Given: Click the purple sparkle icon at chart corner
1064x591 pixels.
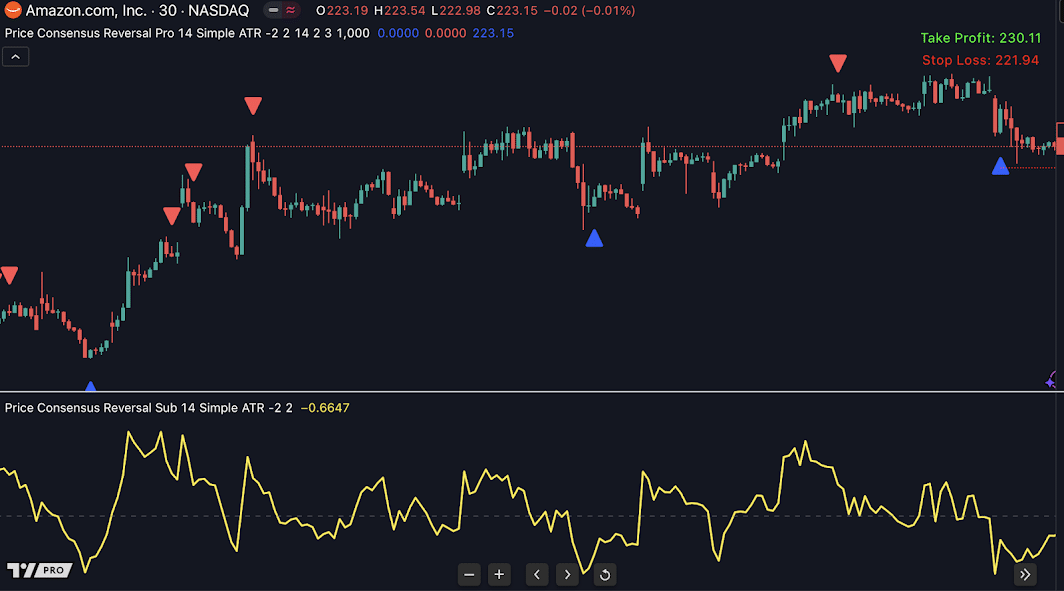Looking at the screenshot, I should tap(1054, 379).
